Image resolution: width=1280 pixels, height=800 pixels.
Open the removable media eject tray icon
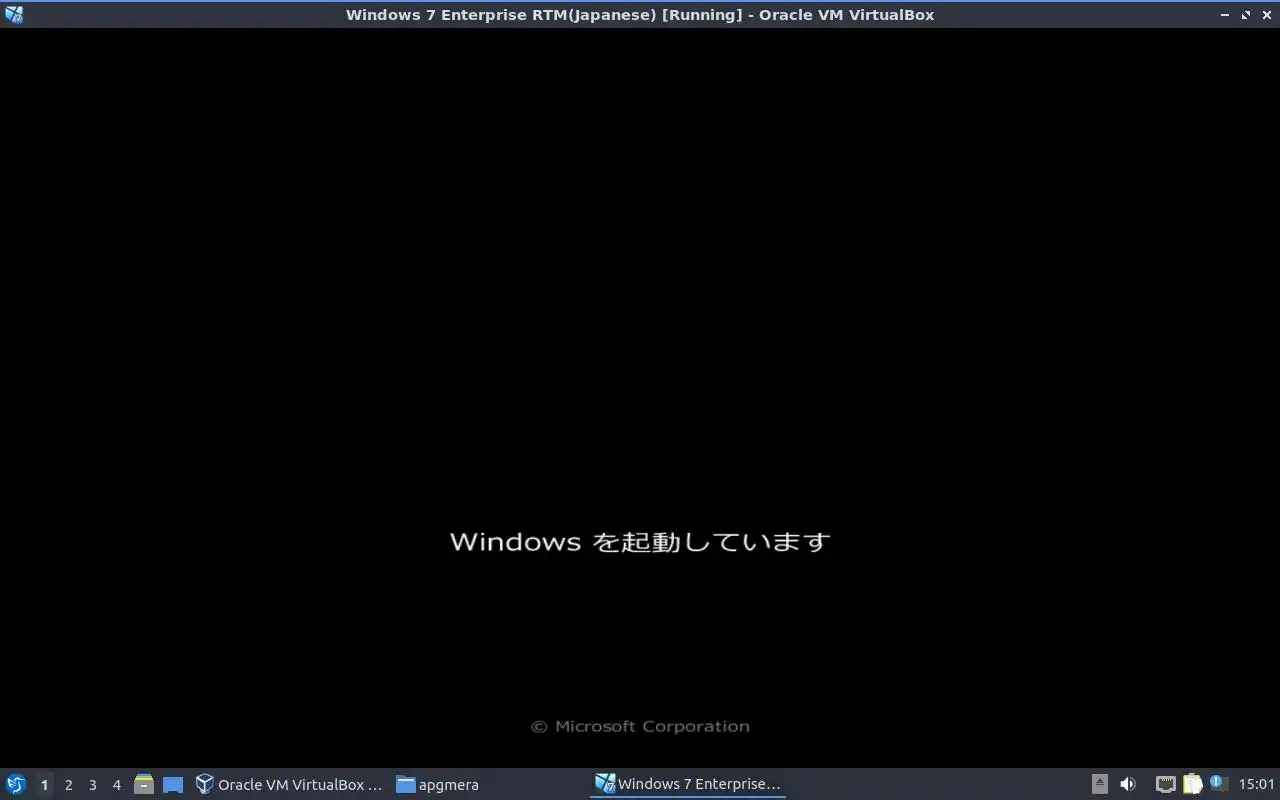[1100, 784]
